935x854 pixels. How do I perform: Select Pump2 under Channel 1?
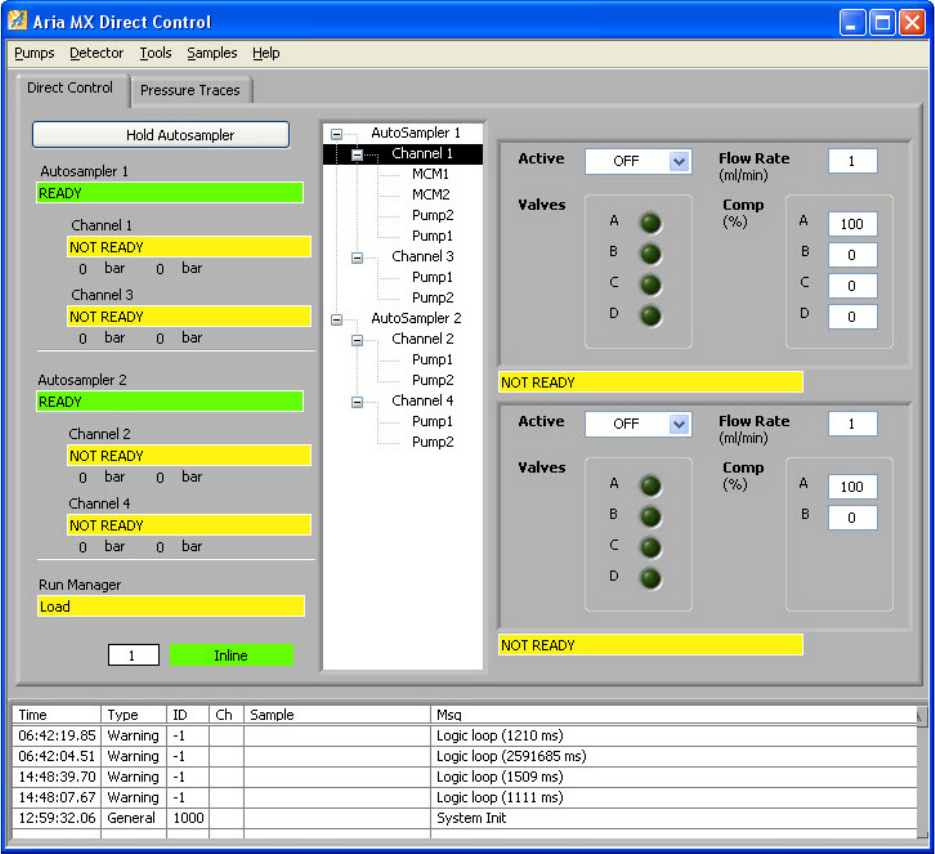point(432,215)
